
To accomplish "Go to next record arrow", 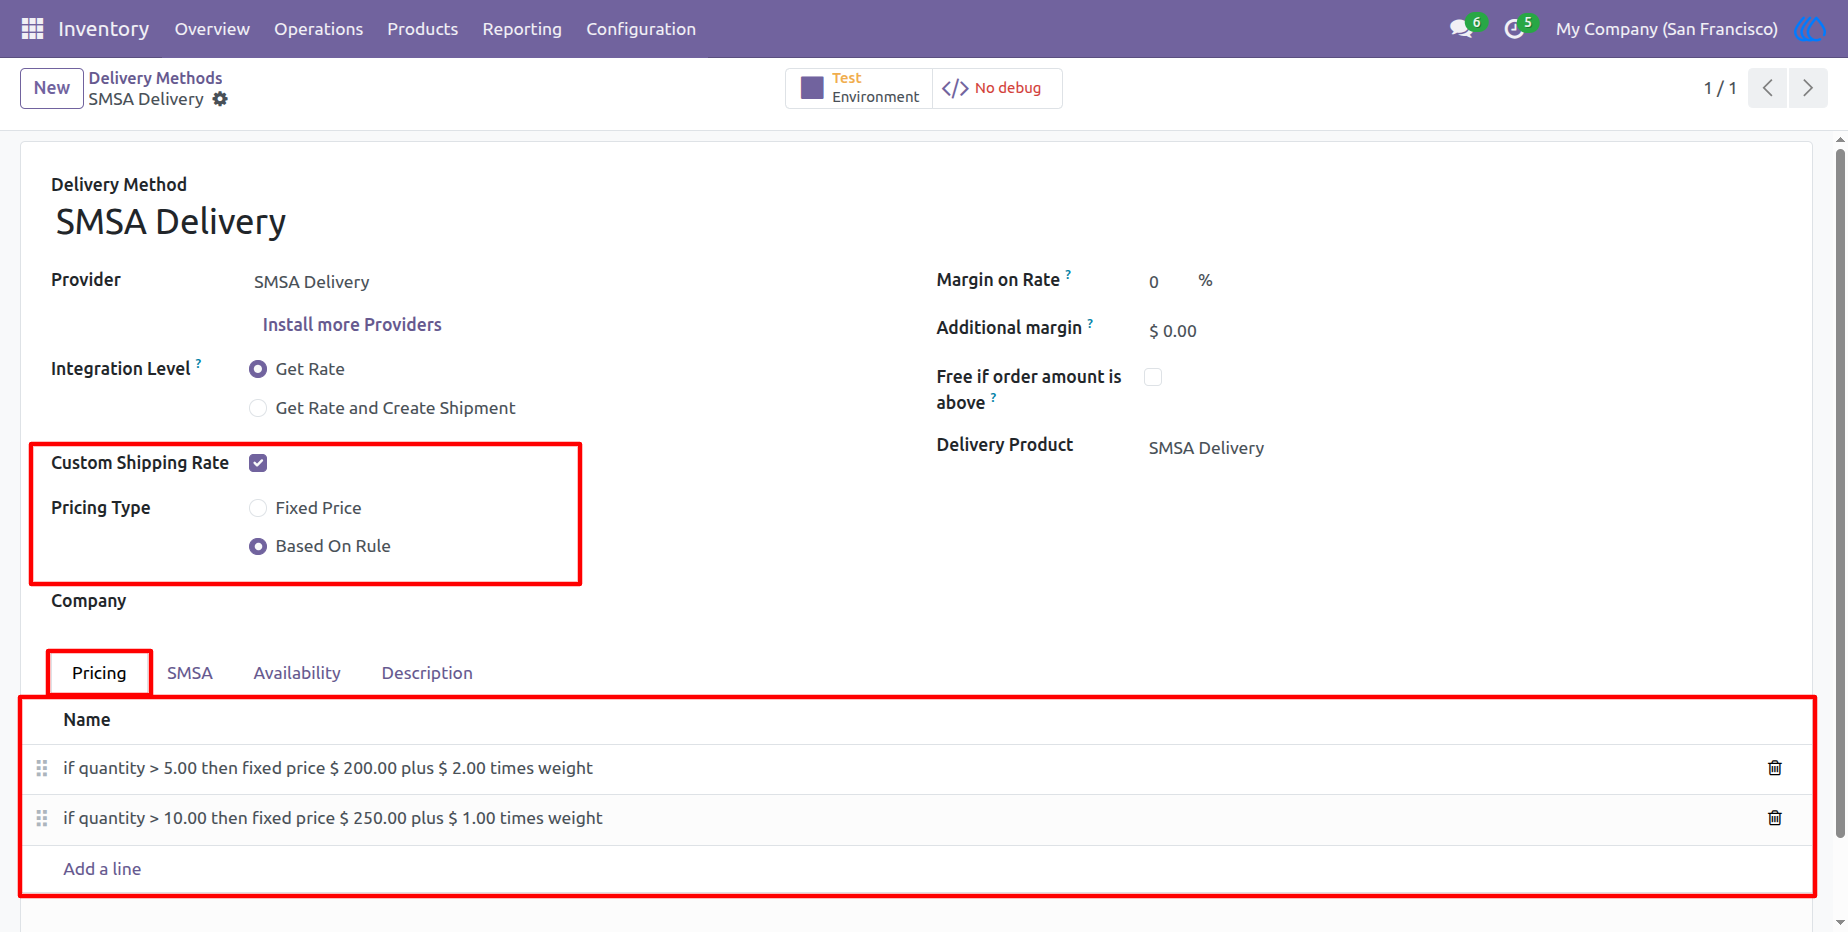I will tap(1808, 88).
